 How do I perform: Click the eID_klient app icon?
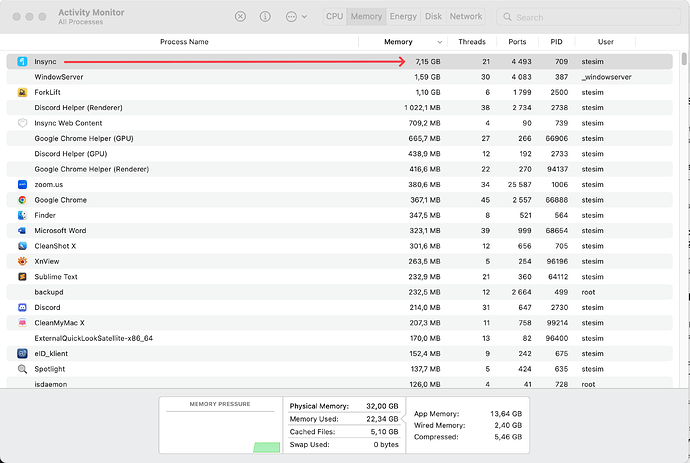click(22, 353)
